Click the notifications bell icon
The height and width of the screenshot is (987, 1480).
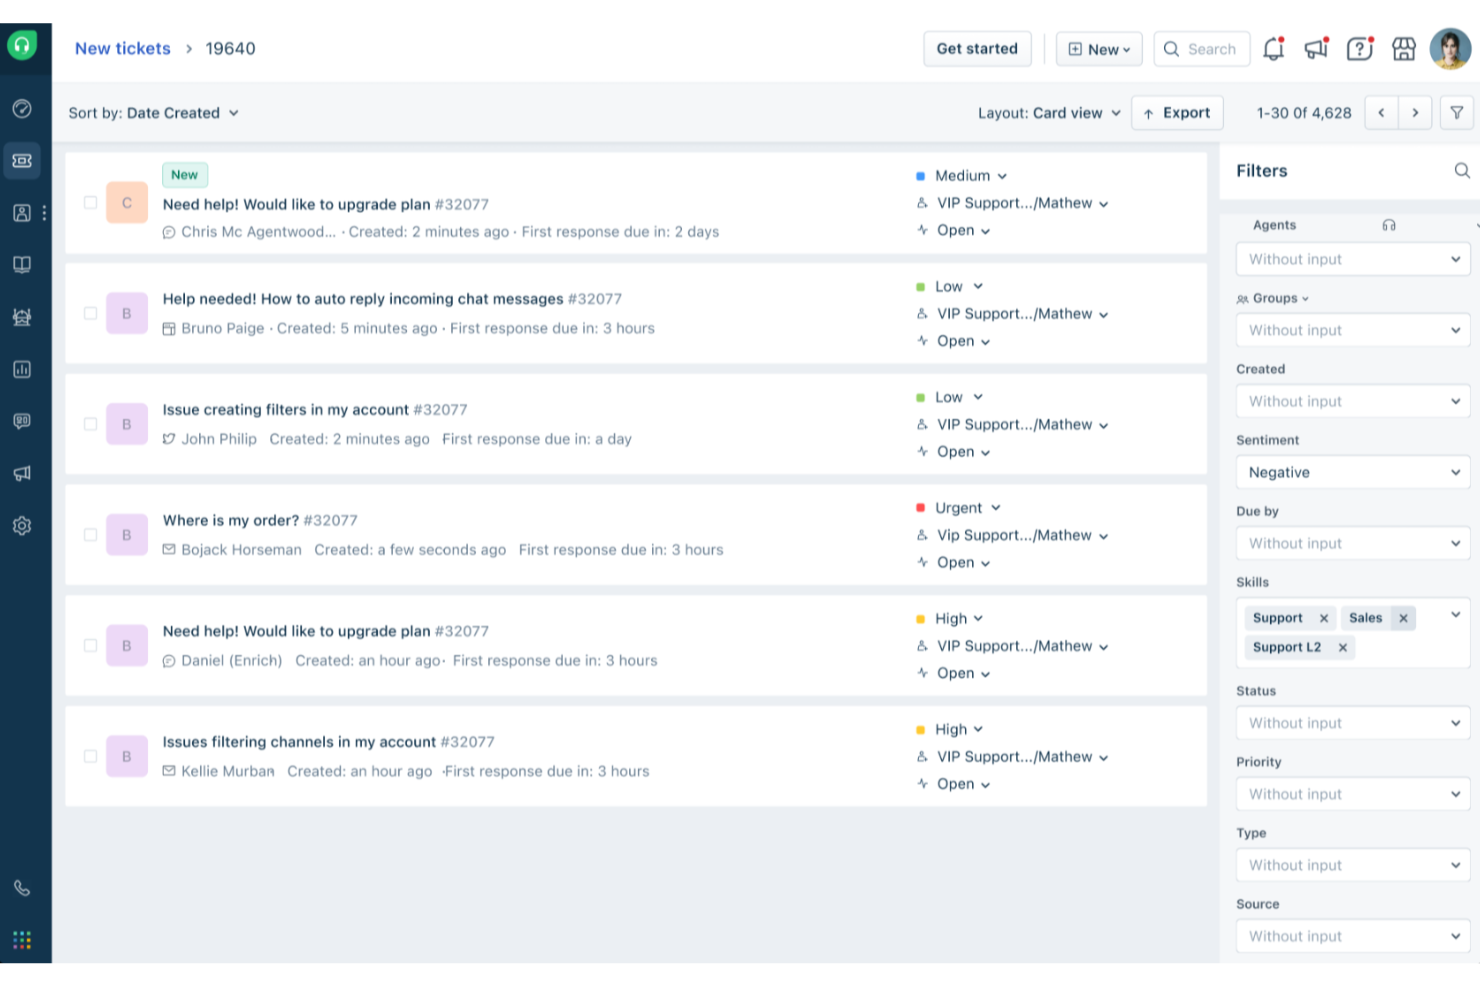(1273, 48)
